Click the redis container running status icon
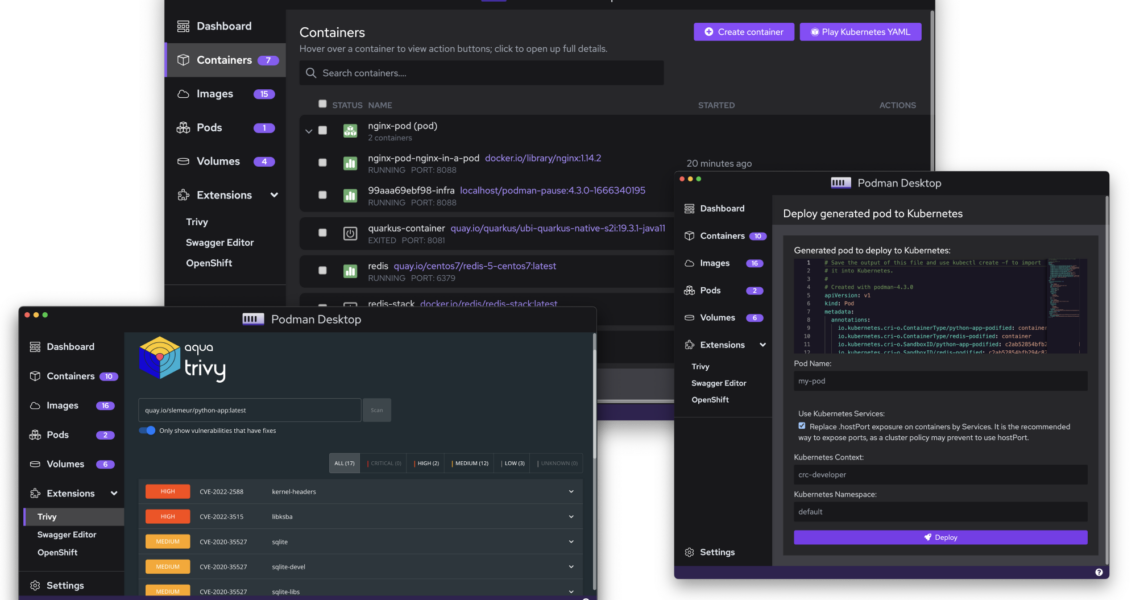 coord(350,271)
